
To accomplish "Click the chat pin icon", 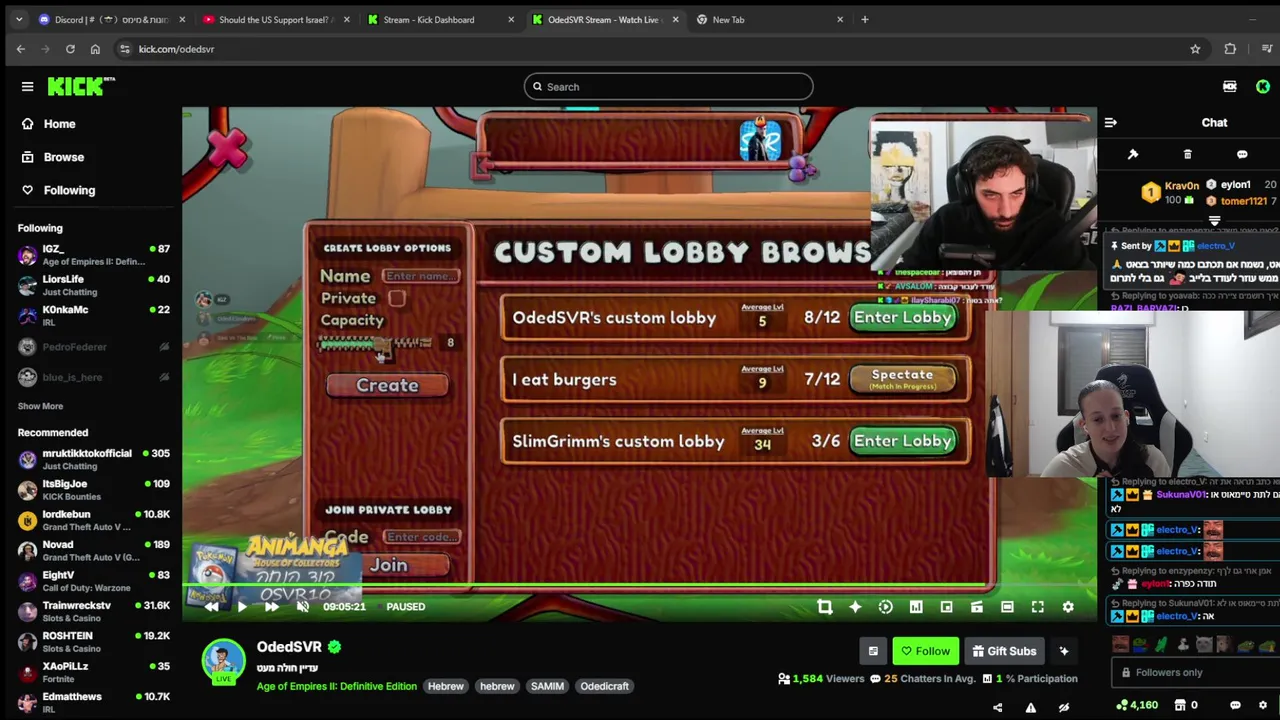I will click(1133, 154).
